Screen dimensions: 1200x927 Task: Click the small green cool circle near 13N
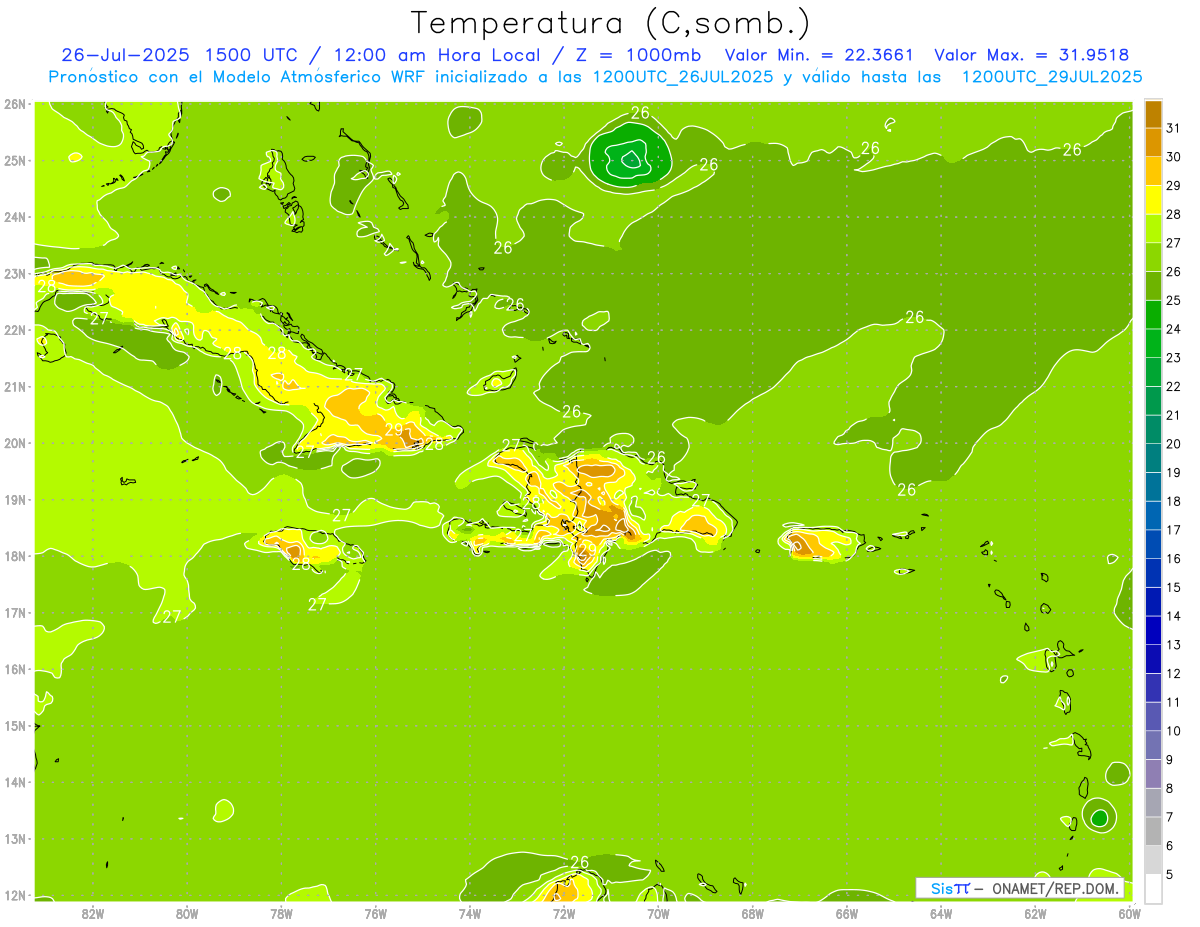1099,818
